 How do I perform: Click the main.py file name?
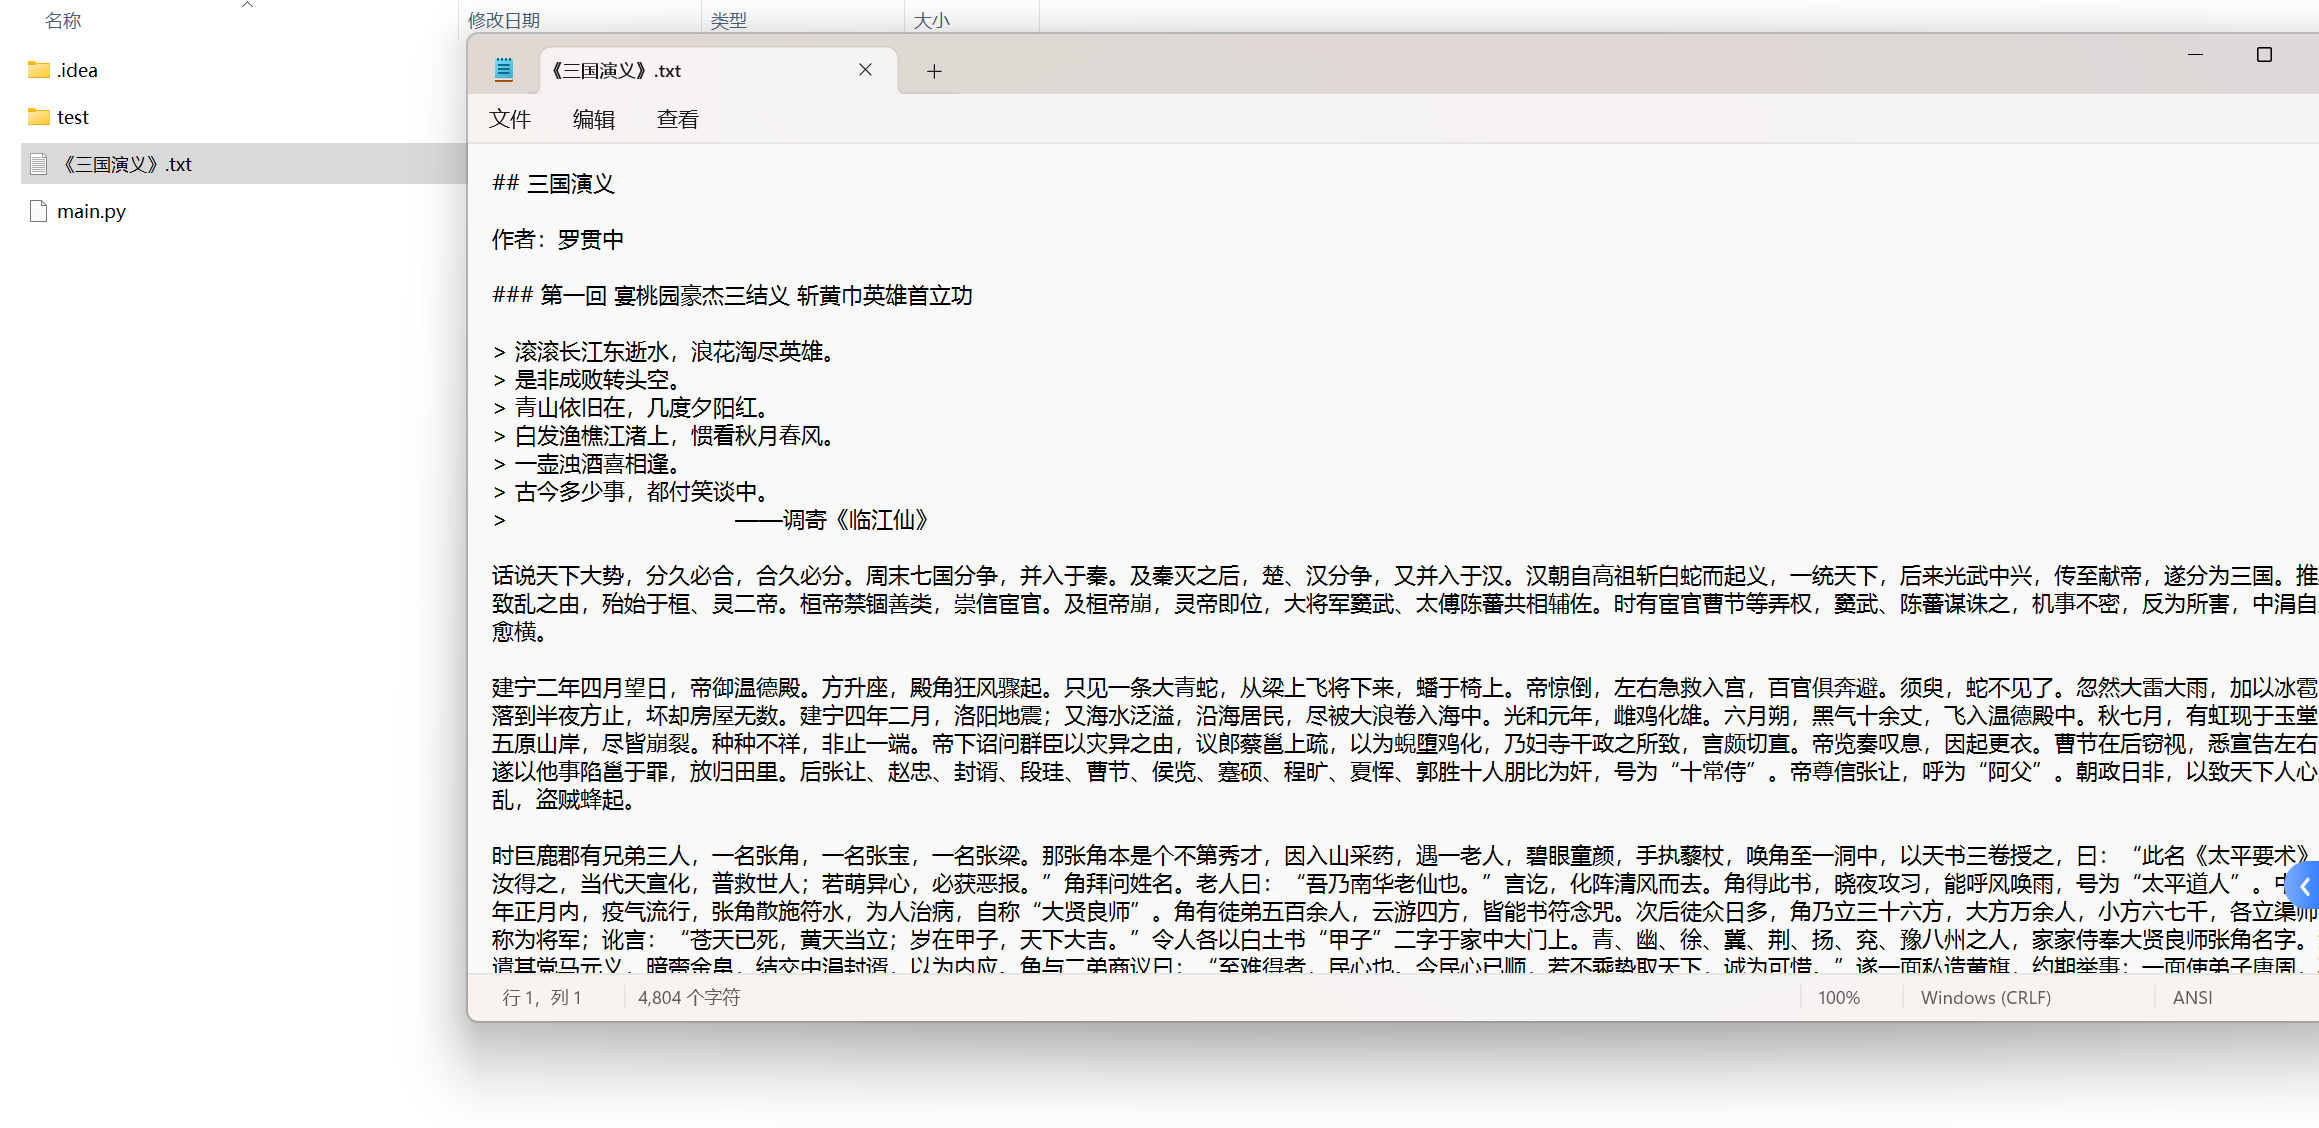pyautogui.click(x=91, y=211)
